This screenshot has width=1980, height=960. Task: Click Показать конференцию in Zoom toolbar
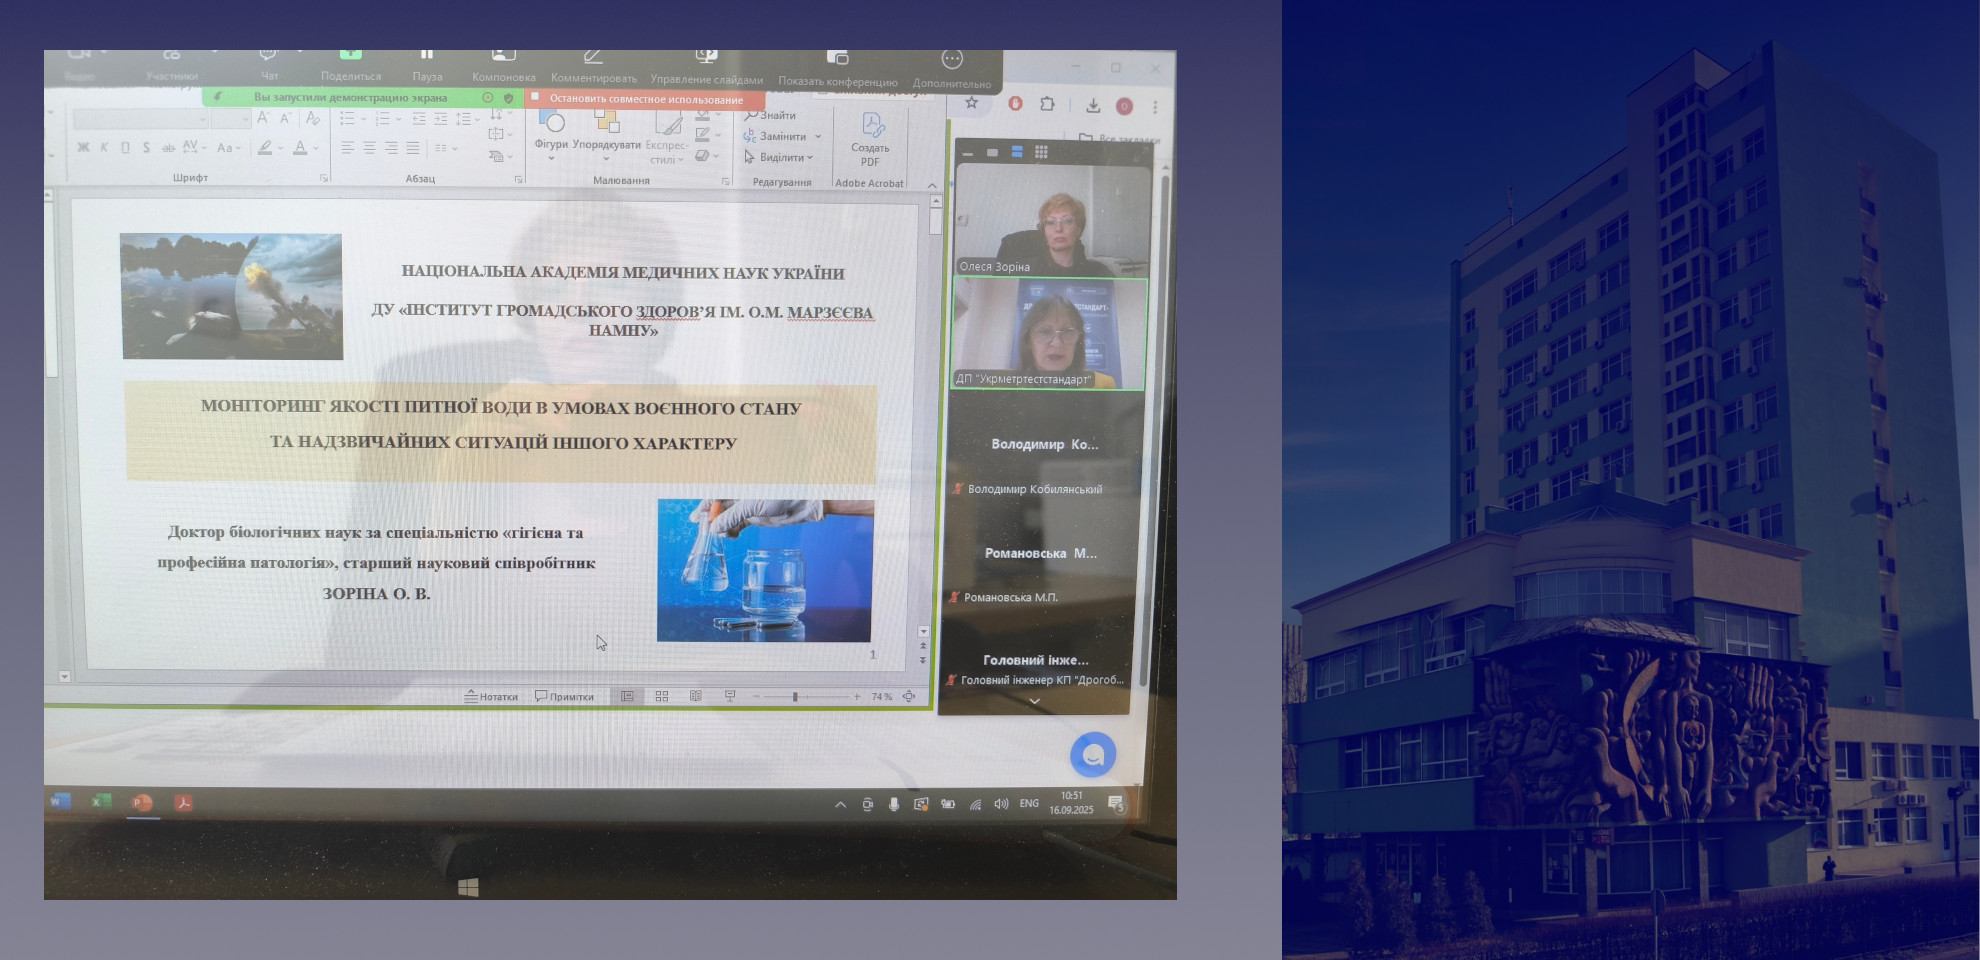click(838, 68)
